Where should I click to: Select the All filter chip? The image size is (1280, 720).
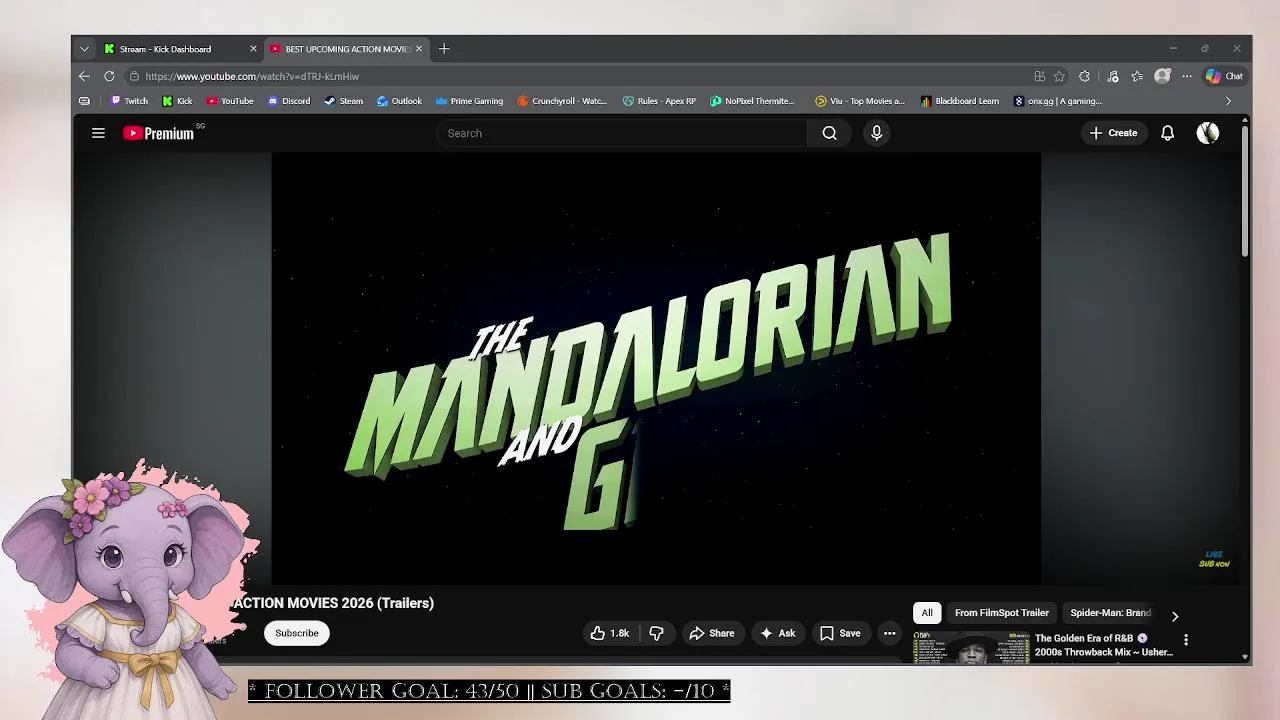pos(927,613)
